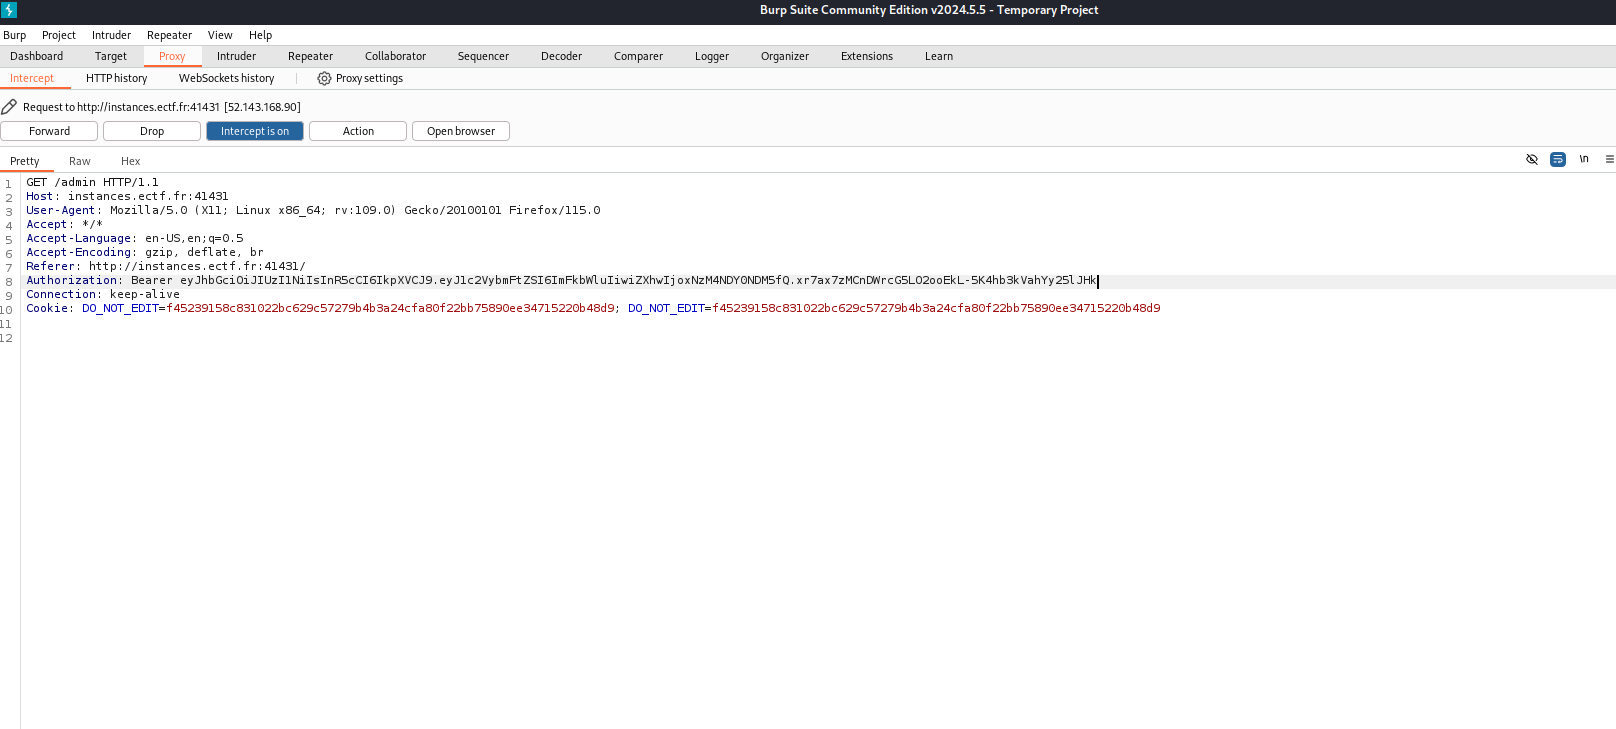Toggle show newline characters \n icon
The width and height of the screenshot is (1616, 729).
point(1584,159)
